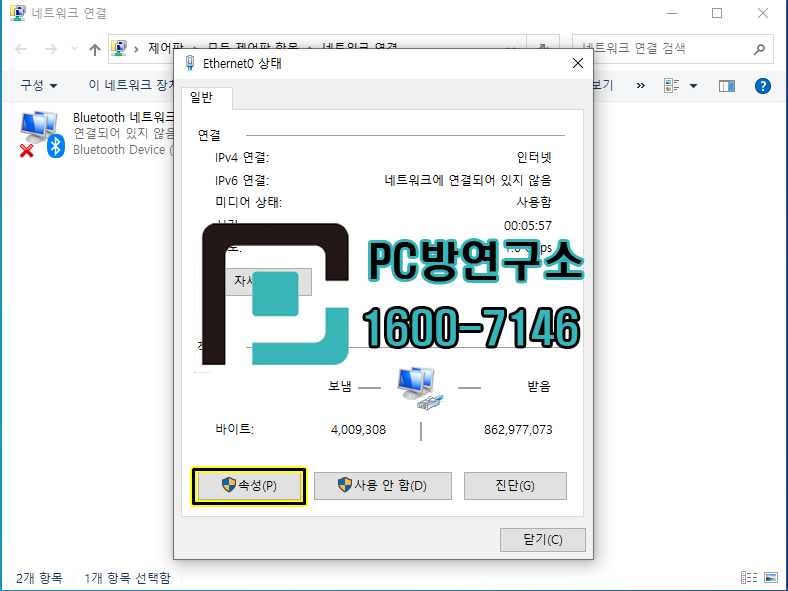Expand the toolbar overflow chevron »

point(640,85)
